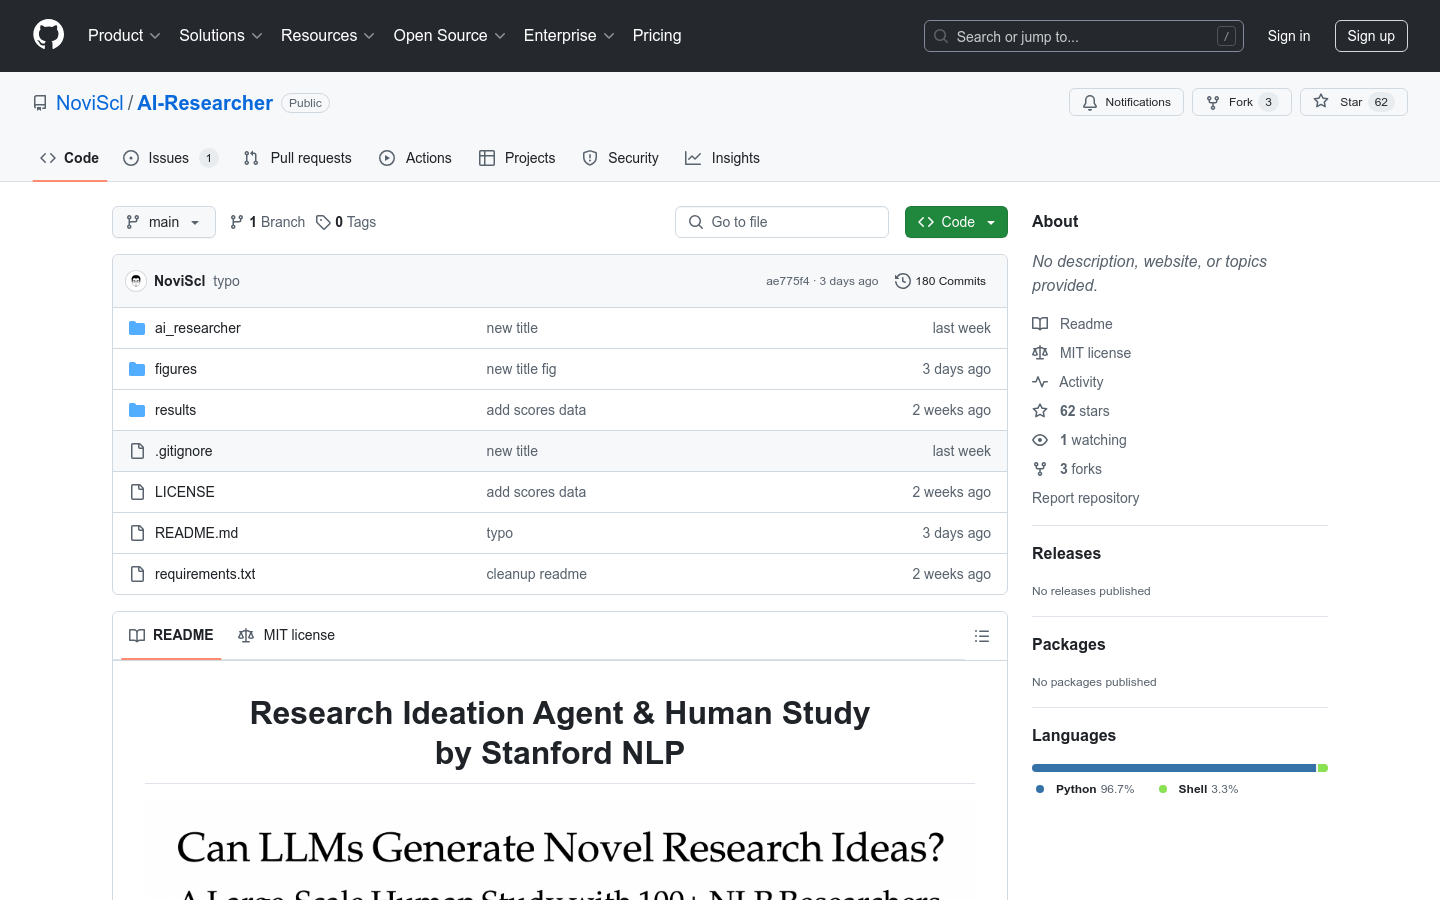
Task: Click the repository book icon beside NoviScl
Action: (x=40, y=103)
